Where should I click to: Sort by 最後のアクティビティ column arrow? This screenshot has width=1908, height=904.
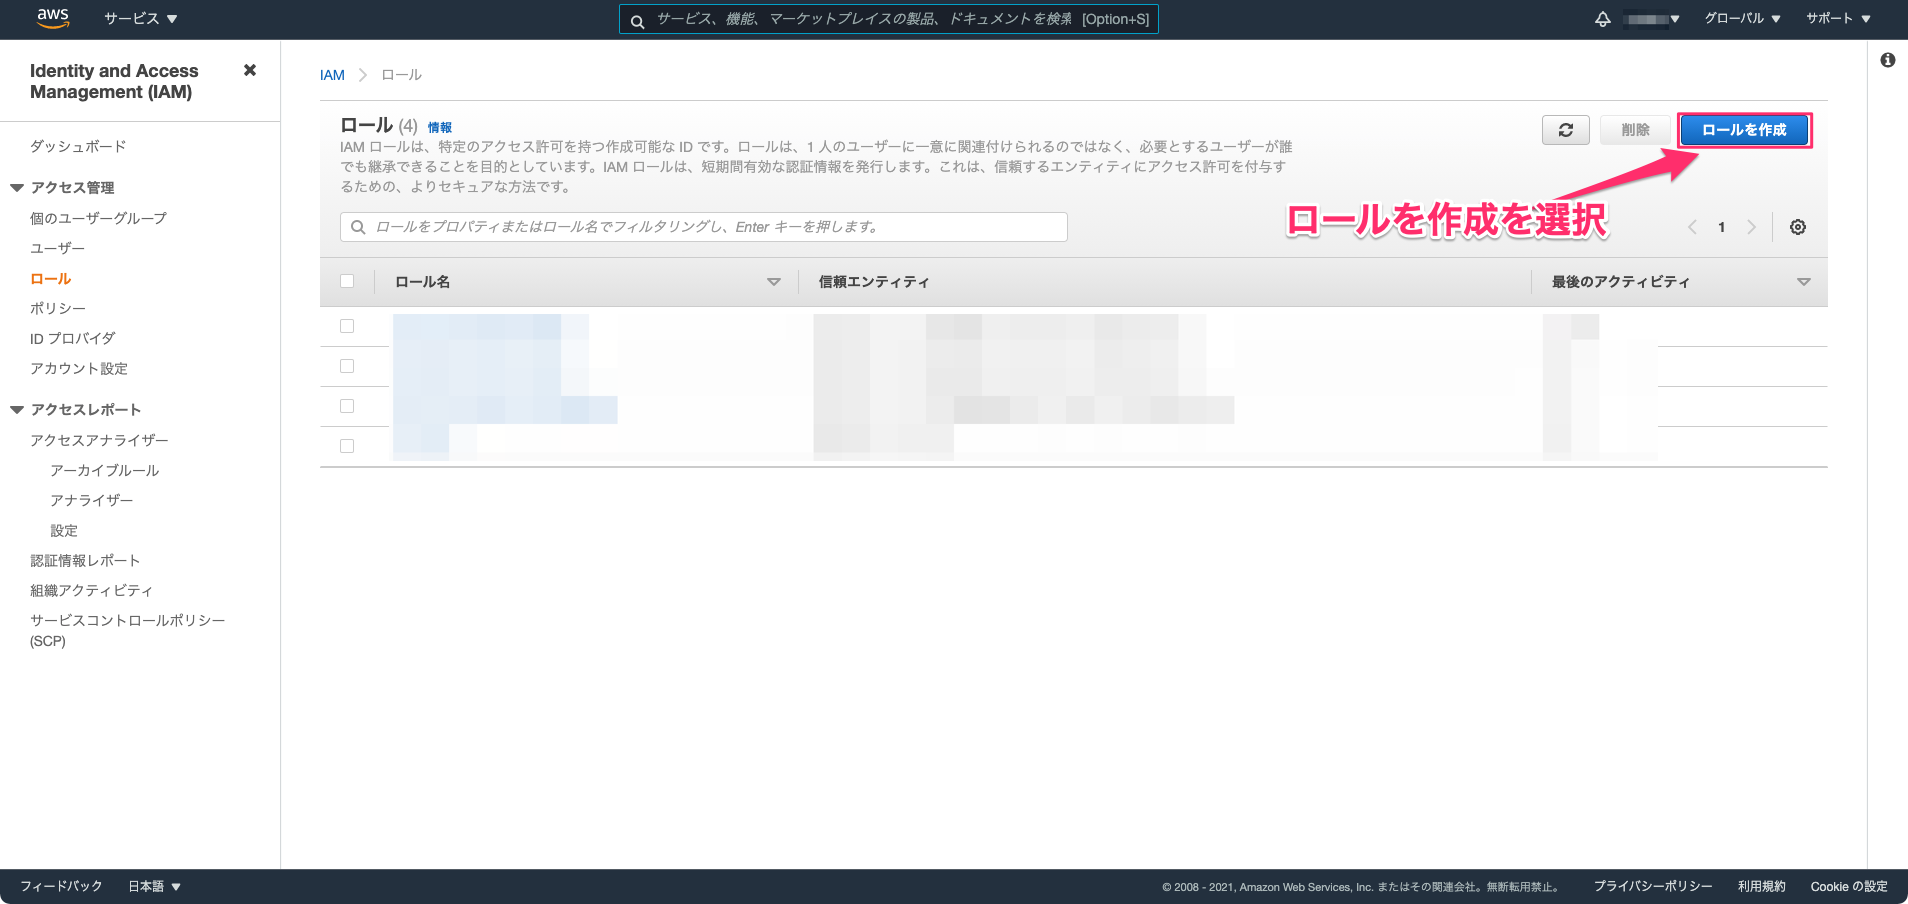[1803, 282]
